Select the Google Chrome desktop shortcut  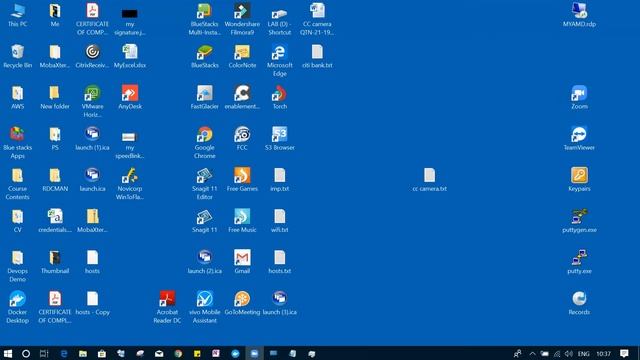click(x=204, y=143)
